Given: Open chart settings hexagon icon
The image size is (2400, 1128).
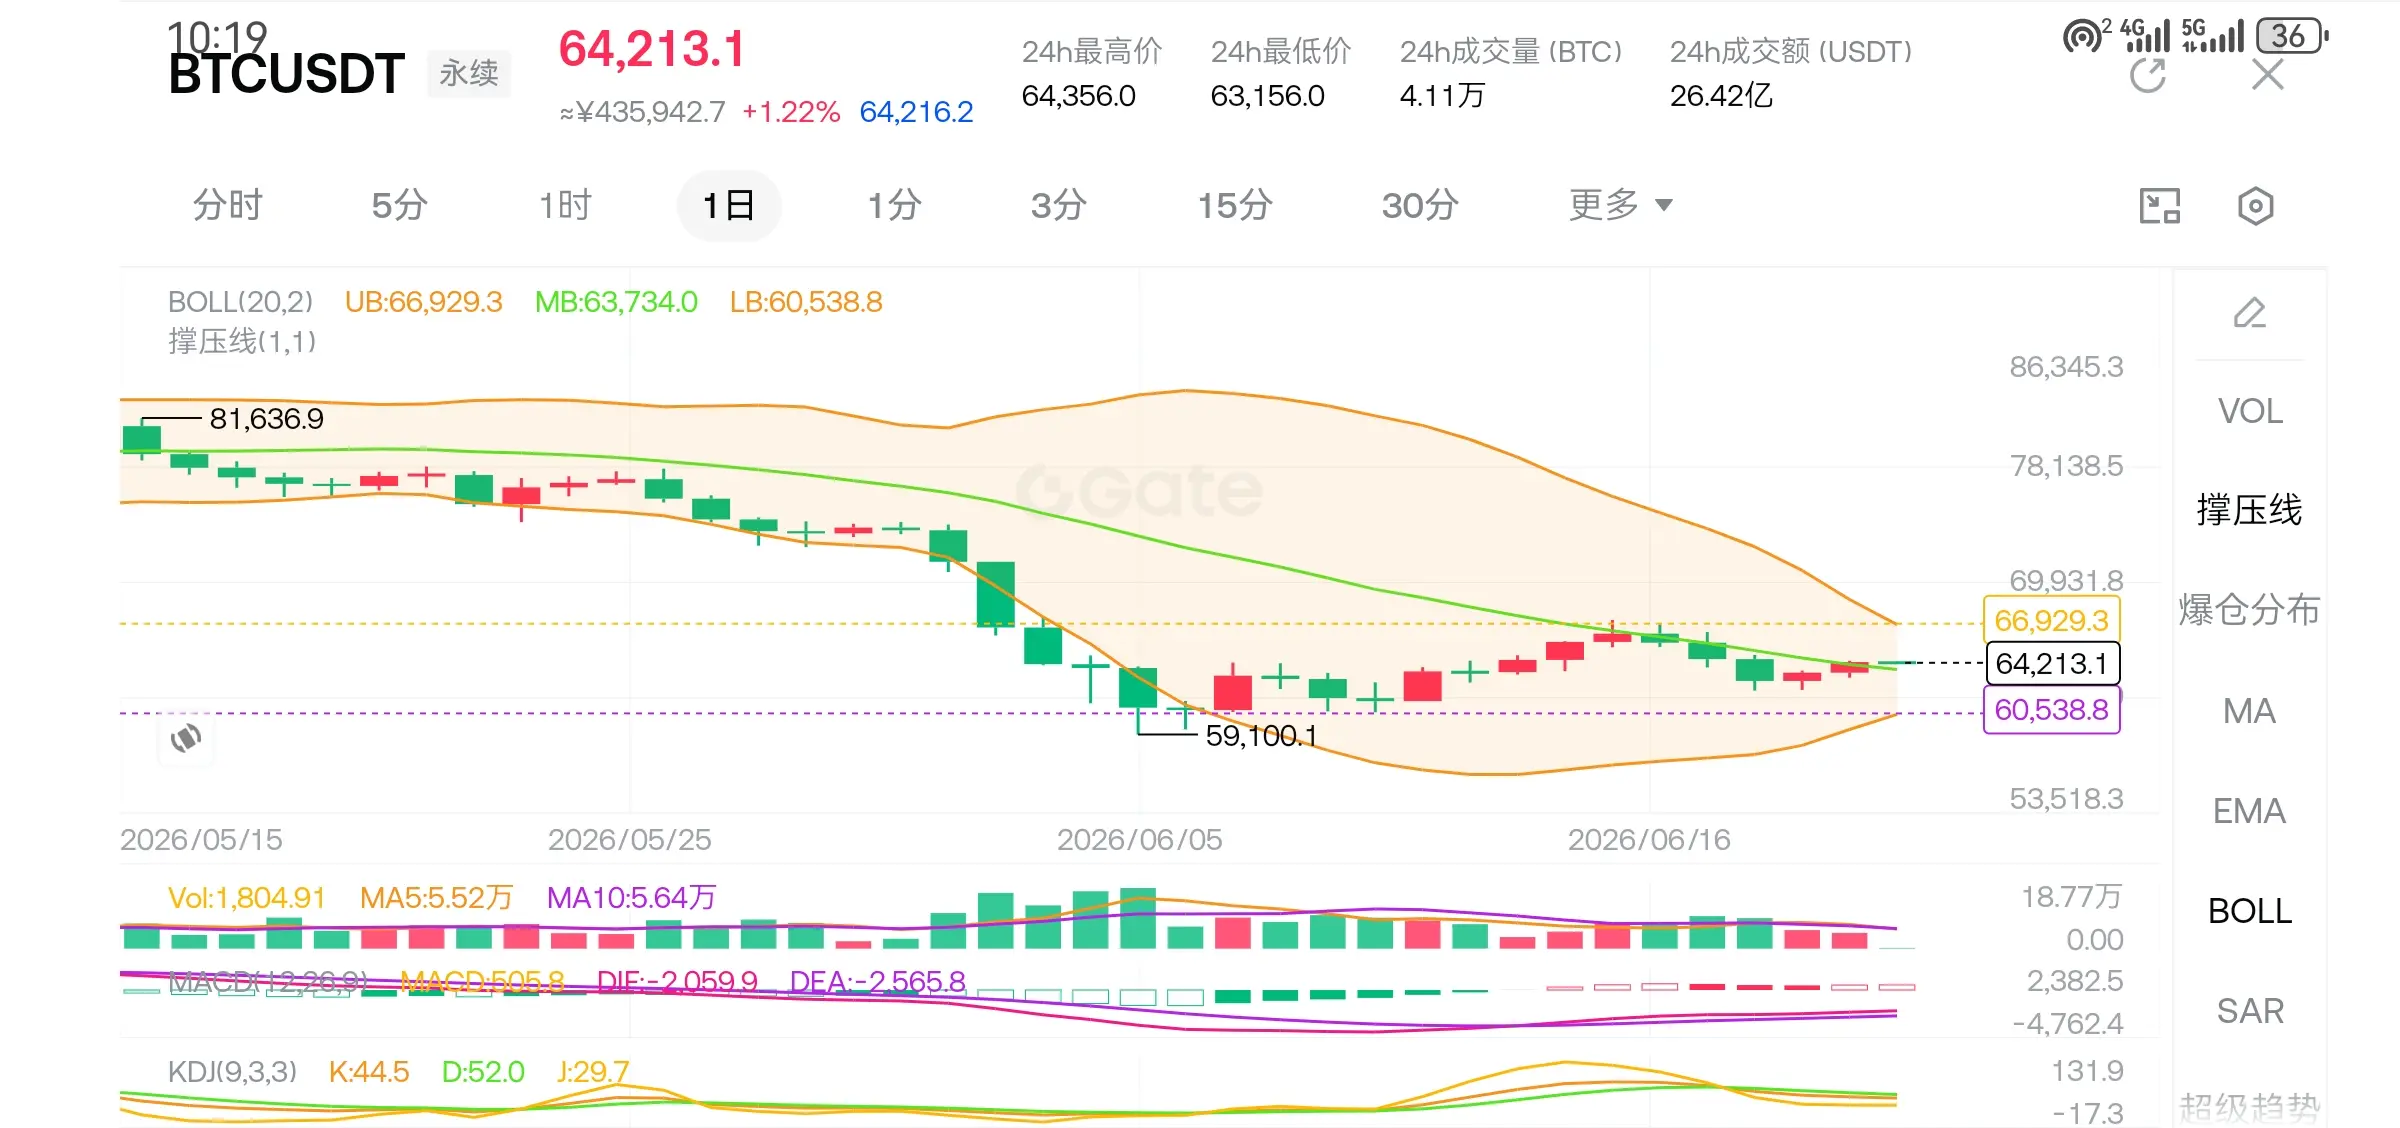Looking at the screenshot, I should [2255, 206].
